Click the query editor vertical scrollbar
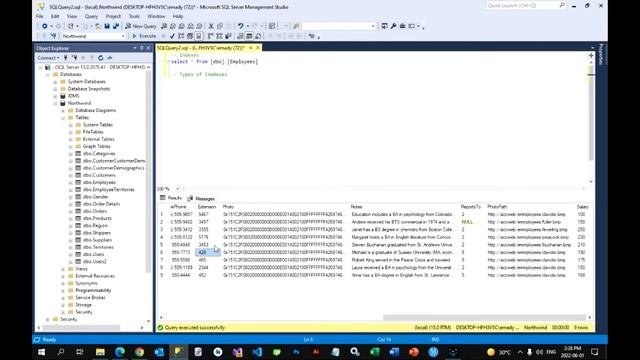 591,118
